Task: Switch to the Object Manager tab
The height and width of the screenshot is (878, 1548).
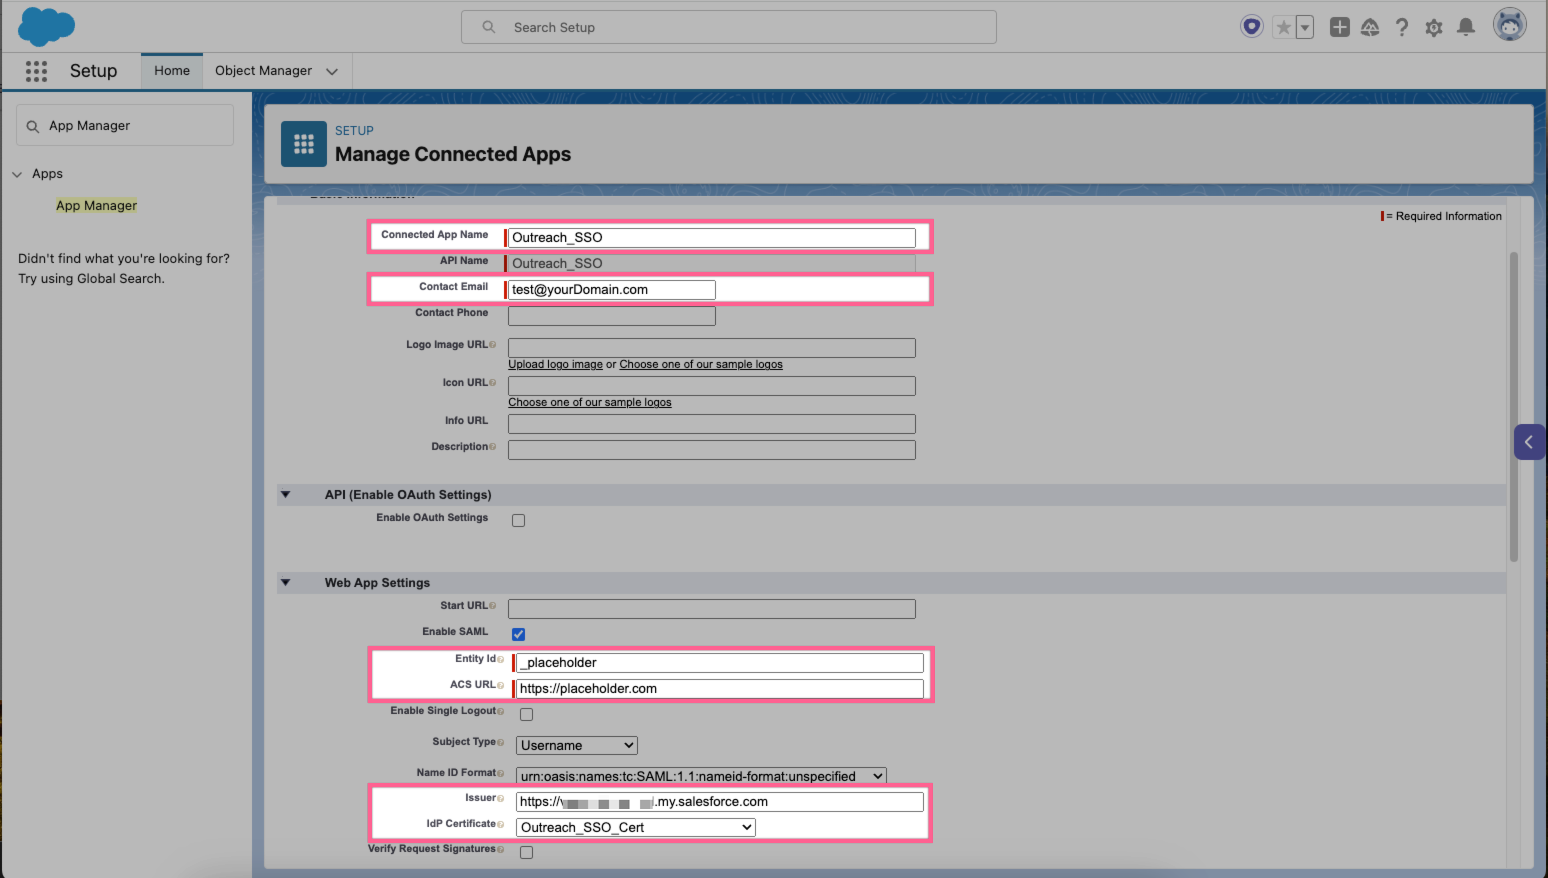Action: pos(264,70)
